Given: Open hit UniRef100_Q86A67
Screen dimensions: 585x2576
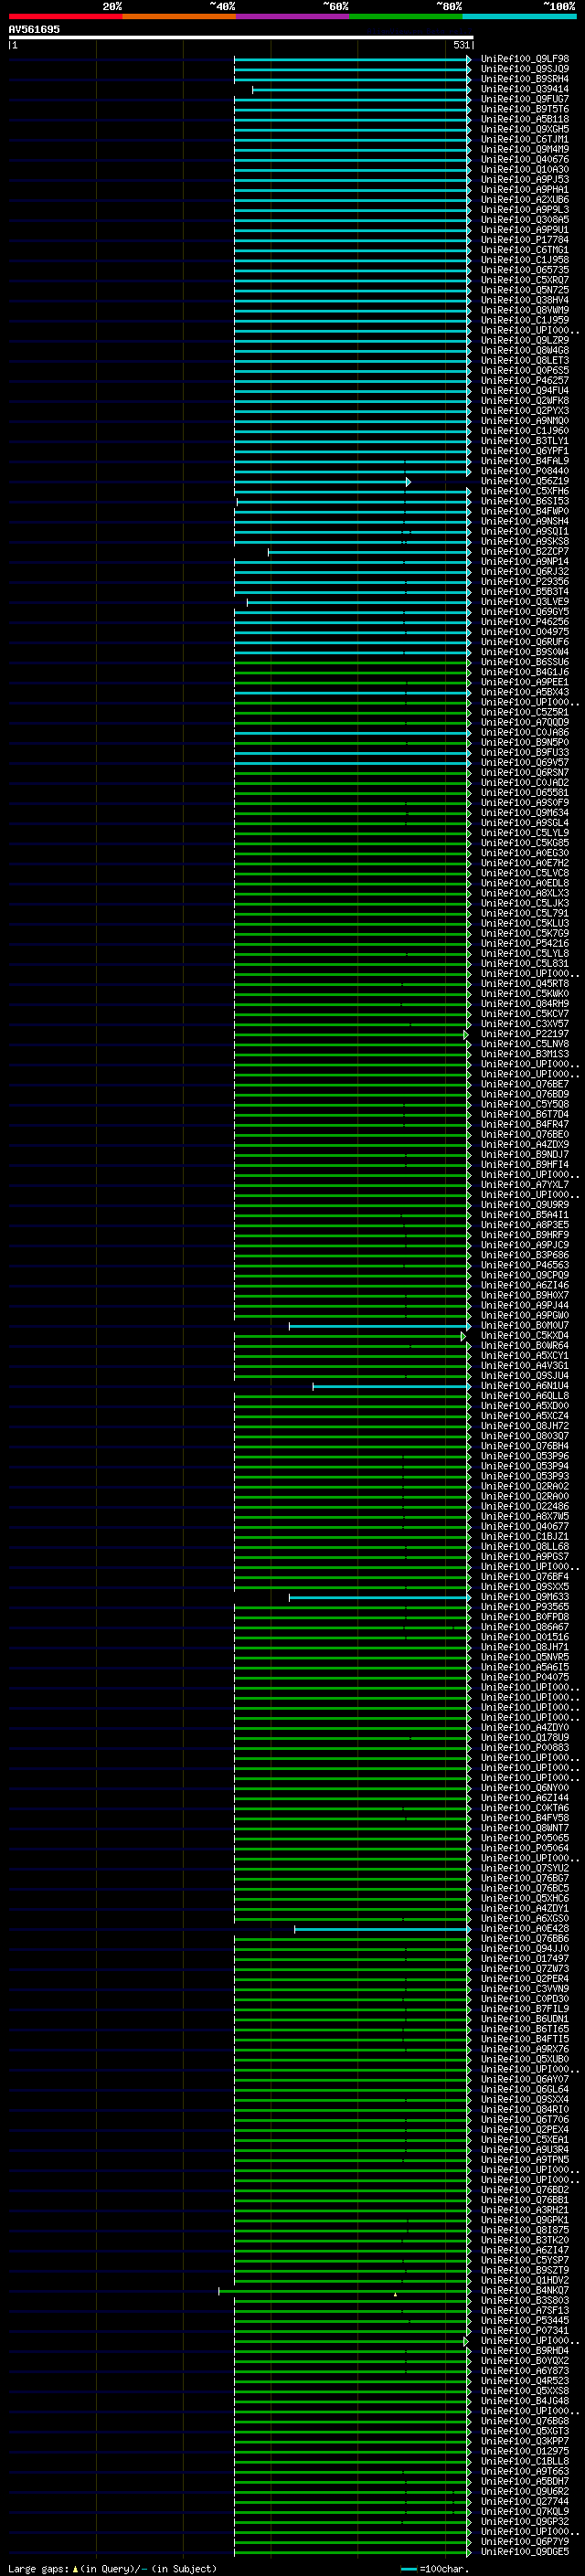Looking at the screenshot, I should 525,1627.
